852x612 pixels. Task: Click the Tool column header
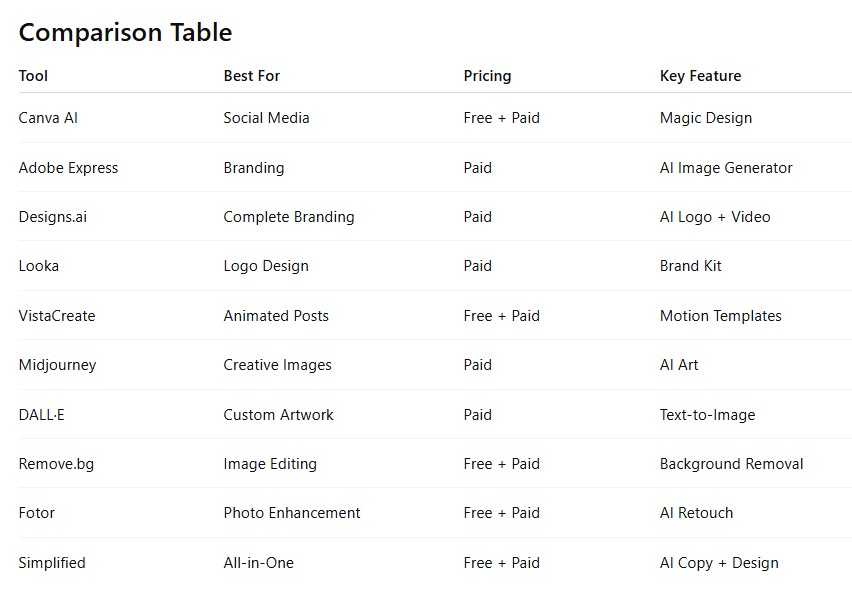33,76
